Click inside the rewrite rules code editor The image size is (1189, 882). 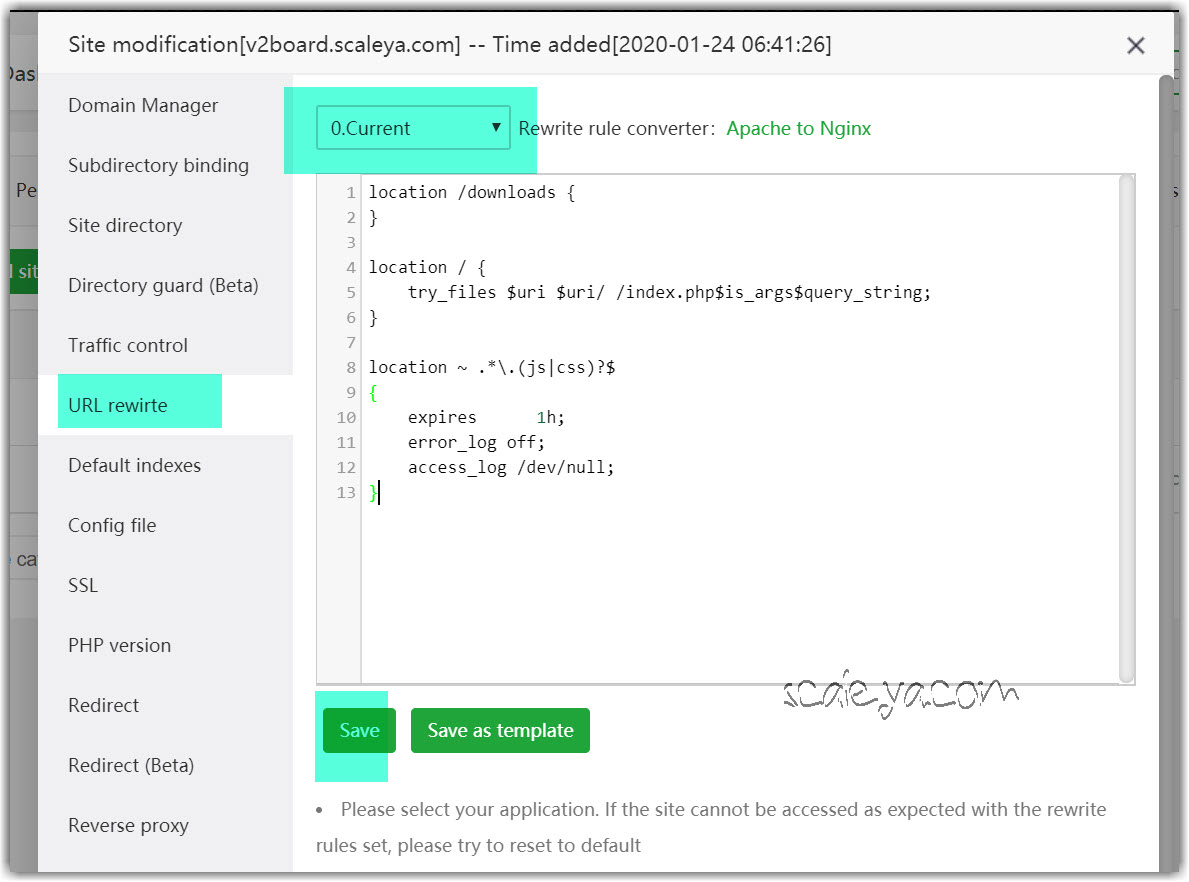pyautogui.click(x=740, y=580)
